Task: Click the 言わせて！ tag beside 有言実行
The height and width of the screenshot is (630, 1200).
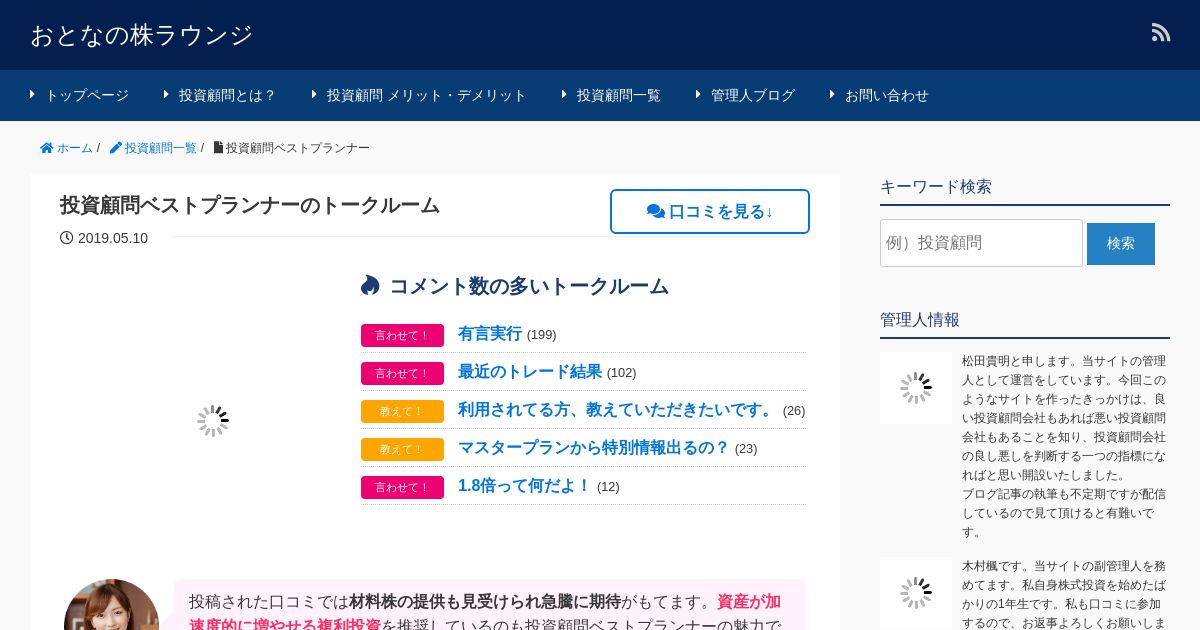Action: 402,335
